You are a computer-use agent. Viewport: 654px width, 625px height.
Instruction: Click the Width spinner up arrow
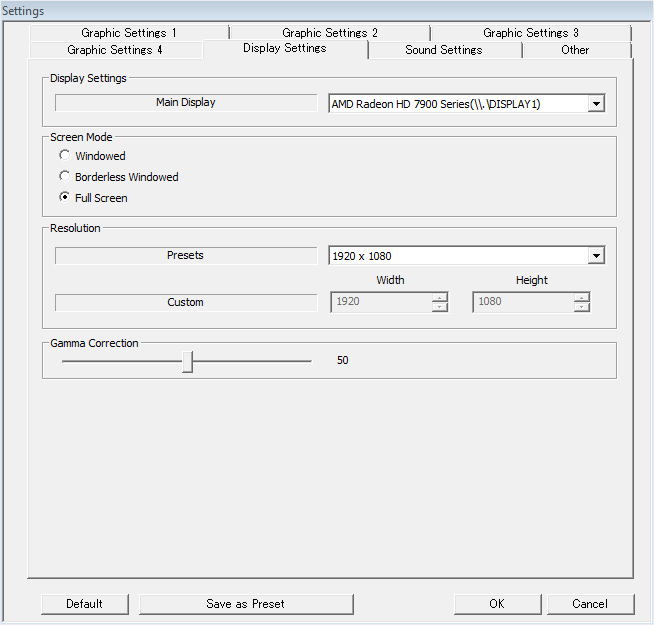[440, 297]
